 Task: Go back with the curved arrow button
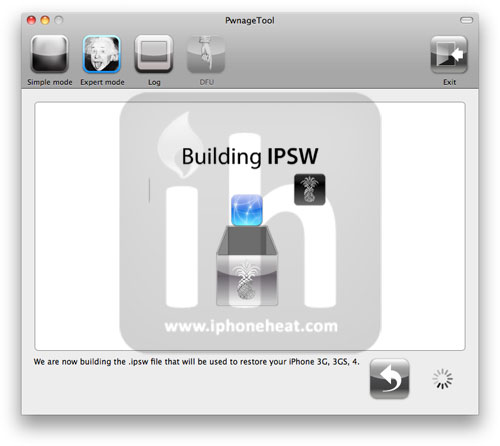pos(389,379)
